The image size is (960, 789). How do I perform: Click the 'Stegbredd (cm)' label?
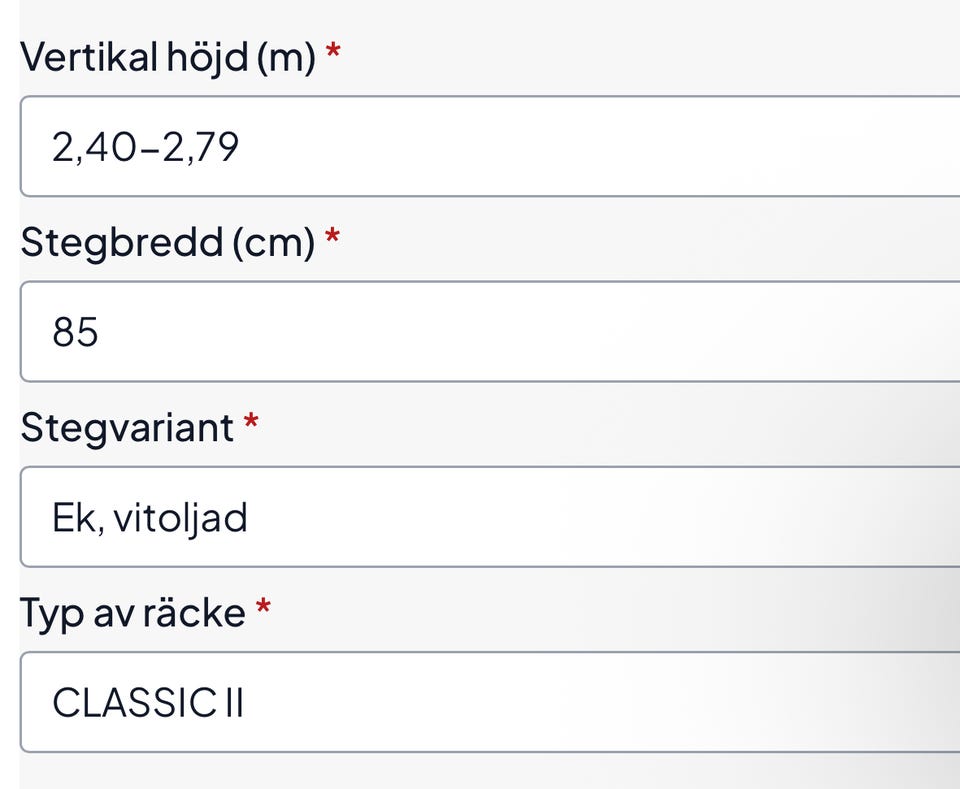point(167,242)
